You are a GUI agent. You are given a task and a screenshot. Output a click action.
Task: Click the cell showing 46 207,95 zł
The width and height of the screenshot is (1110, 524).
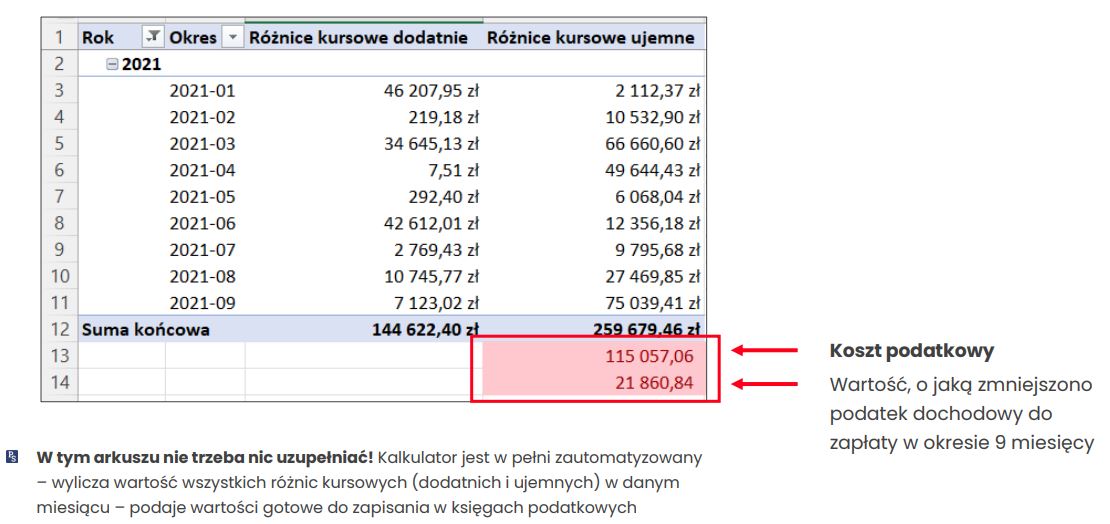click(431, 90)
